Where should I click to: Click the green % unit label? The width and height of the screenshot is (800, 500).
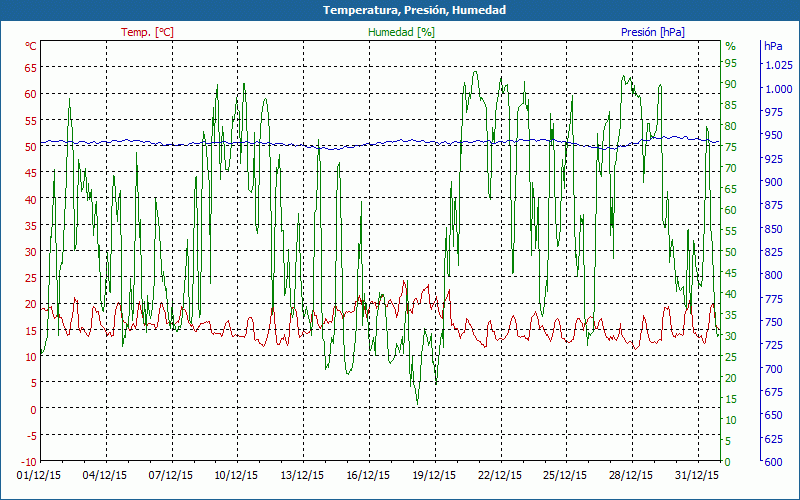point(731,46)
